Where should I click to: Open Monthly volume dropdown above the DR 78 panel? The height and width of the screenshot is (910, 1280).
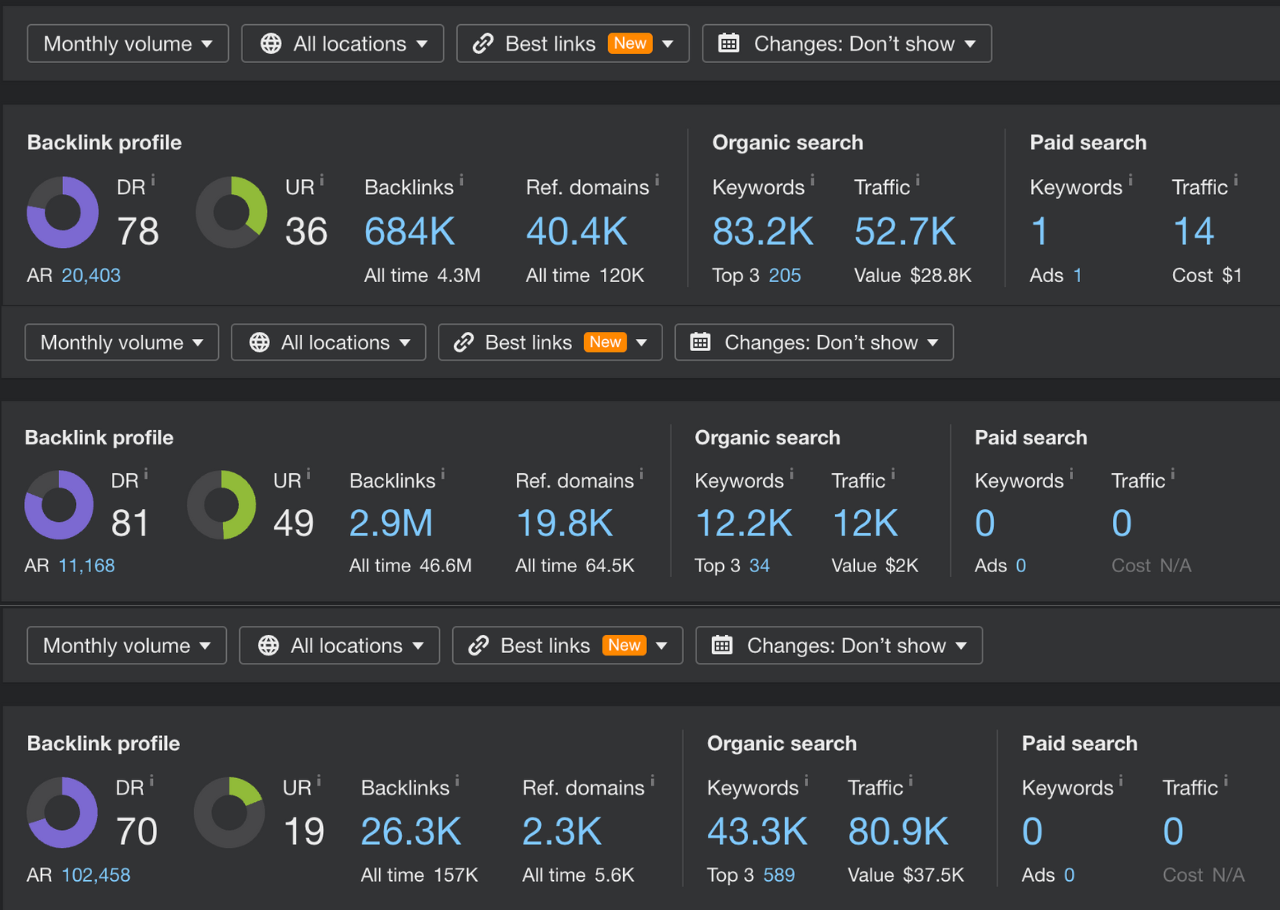128,44
